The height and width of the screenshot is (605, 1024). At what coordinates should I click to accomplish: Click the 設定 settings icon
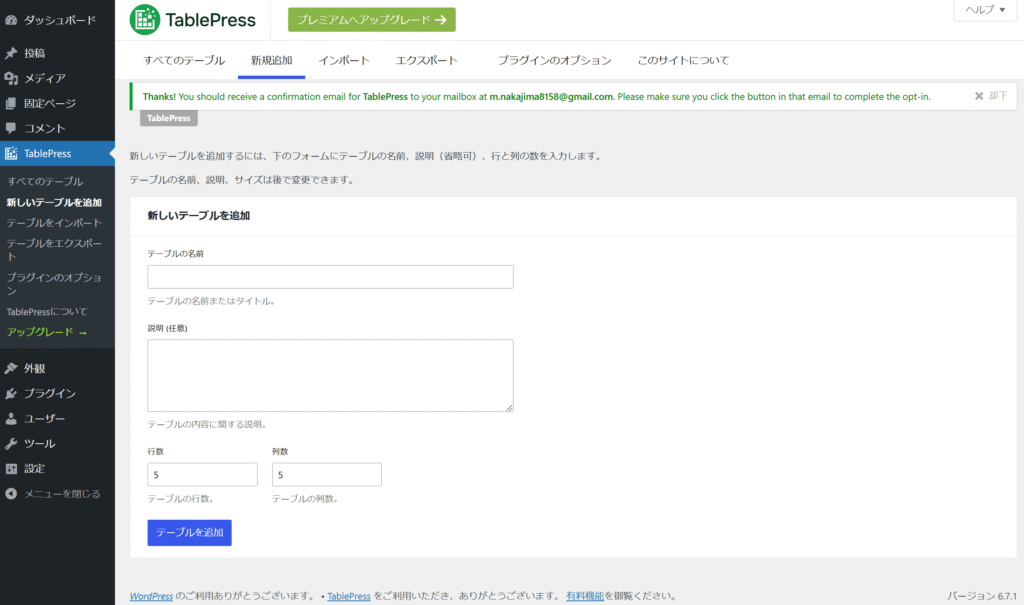(x=11, y=468)
